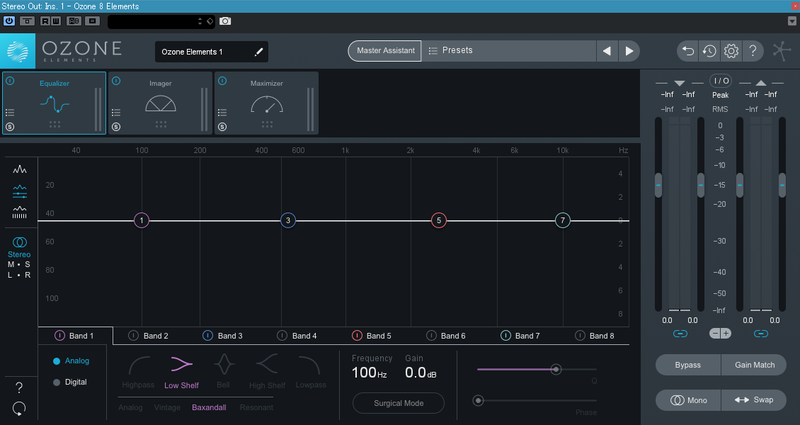The image size is (800, 425).
Task: Click the Undo arrow icon
Action: pyautogui.click(x=688, y=51)
